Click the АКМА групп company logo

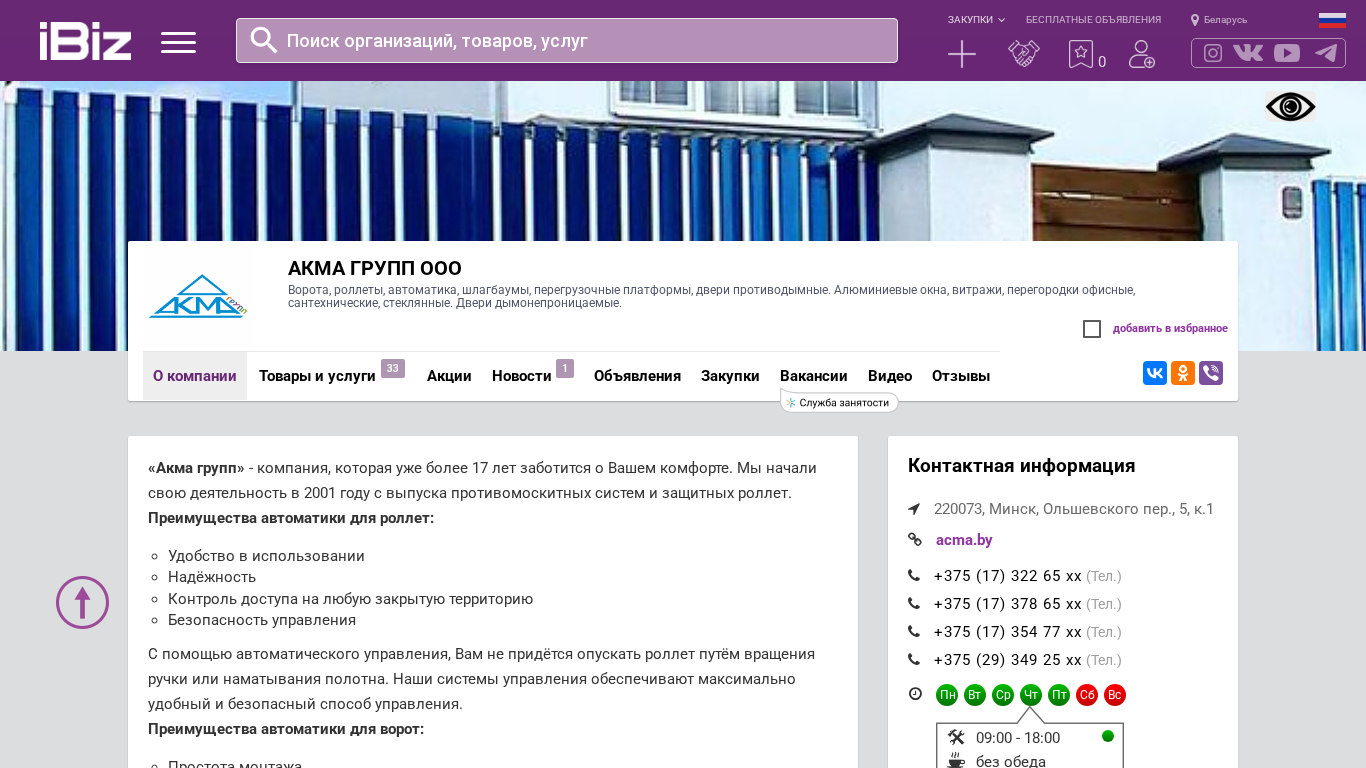(x=198, y=297)
